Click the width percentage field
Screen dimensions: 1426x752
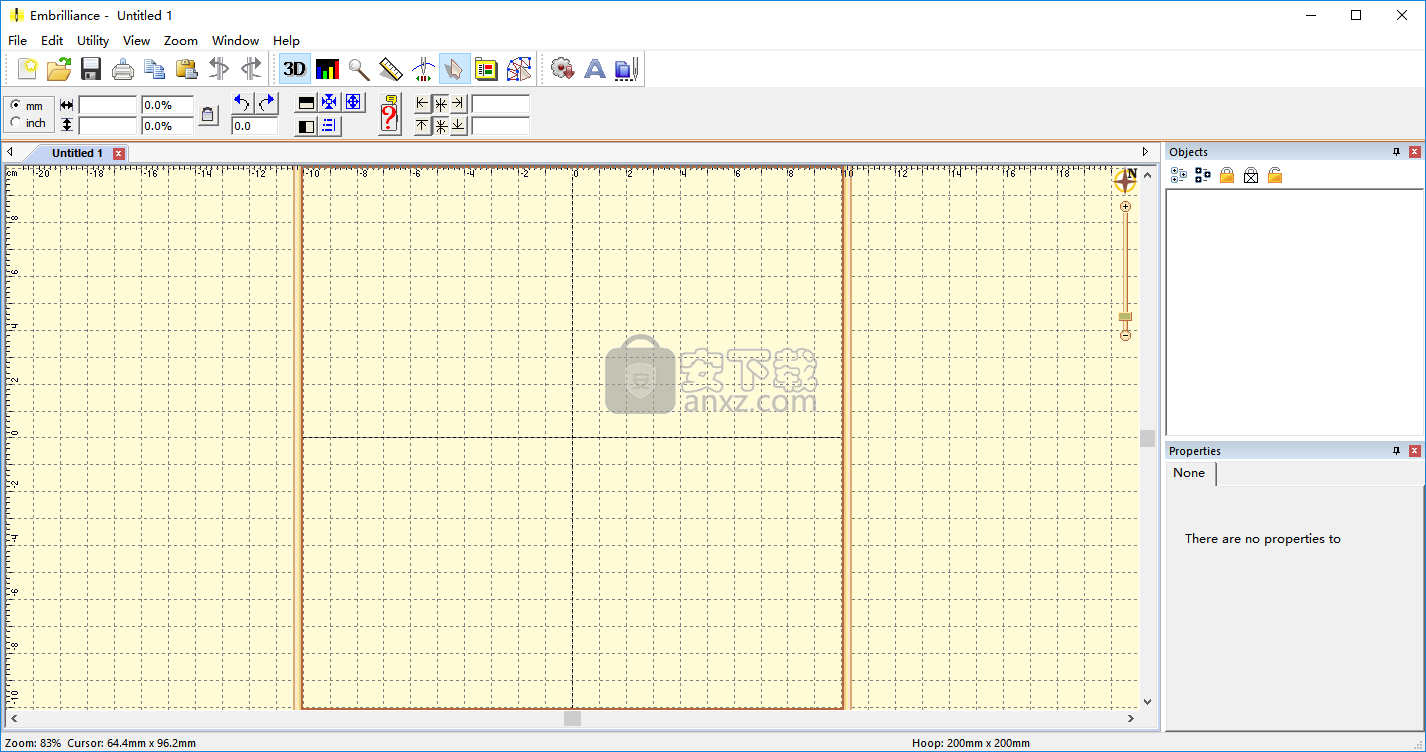[167, 105]
